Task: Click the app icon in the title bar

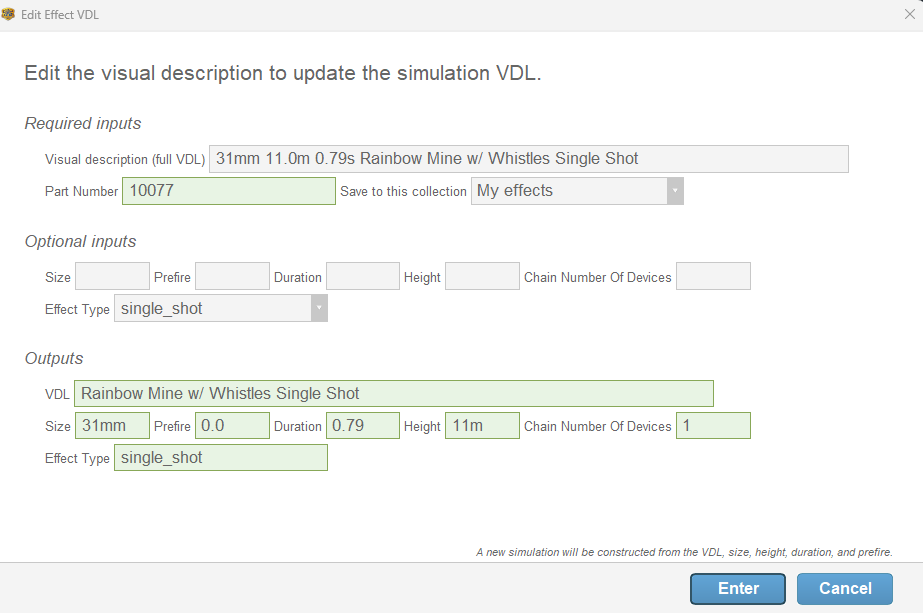Action: point(8,15)
